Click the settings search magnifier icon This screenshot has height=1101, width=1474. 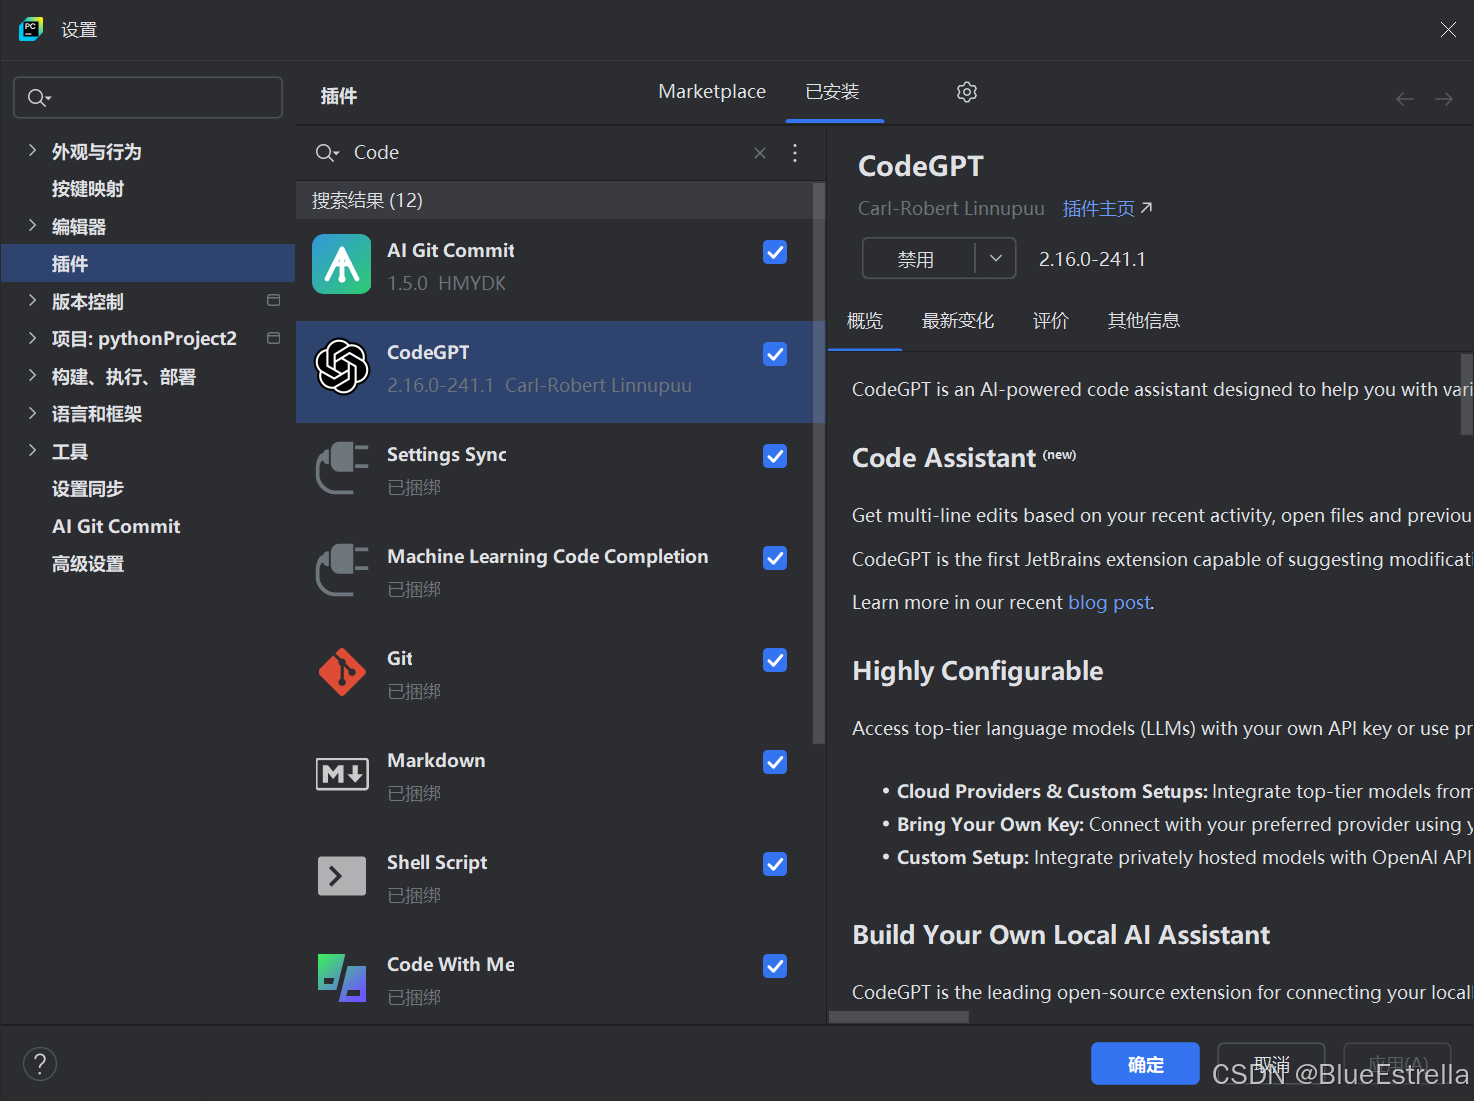click(x=39, y=98)
